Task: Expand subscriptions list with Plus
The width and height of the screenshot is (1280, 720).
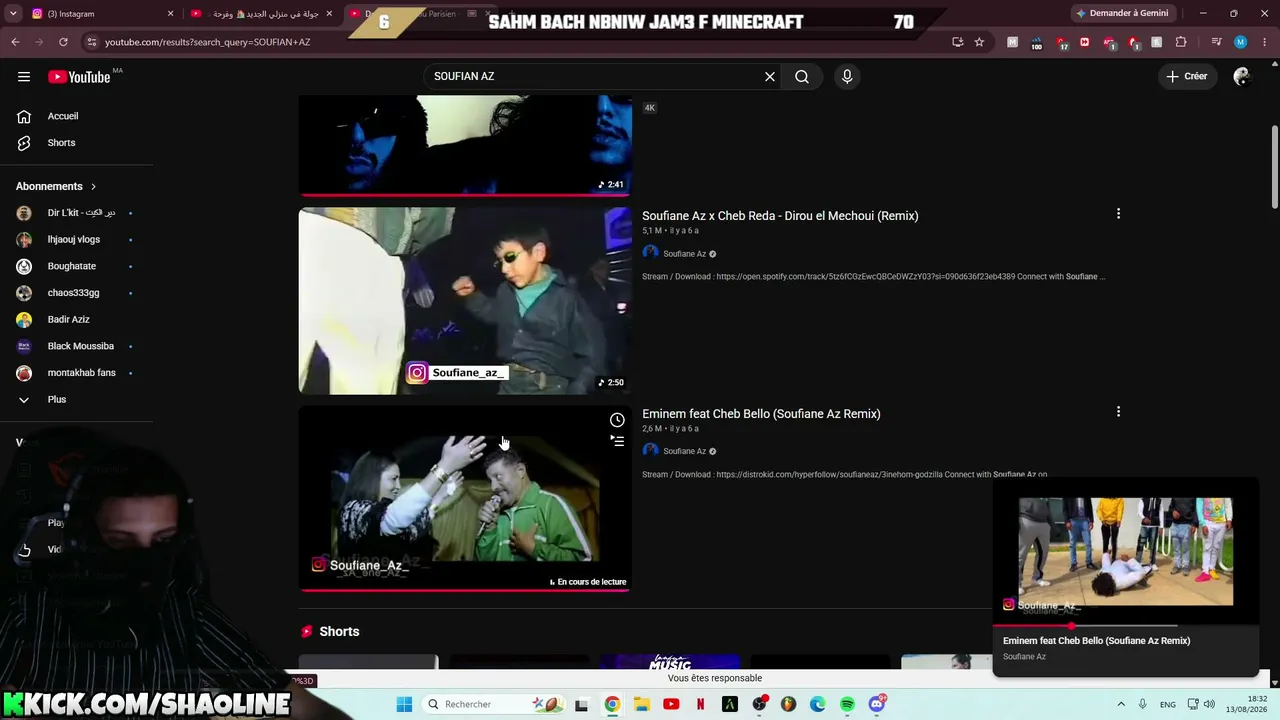Action: coord(57,399)
